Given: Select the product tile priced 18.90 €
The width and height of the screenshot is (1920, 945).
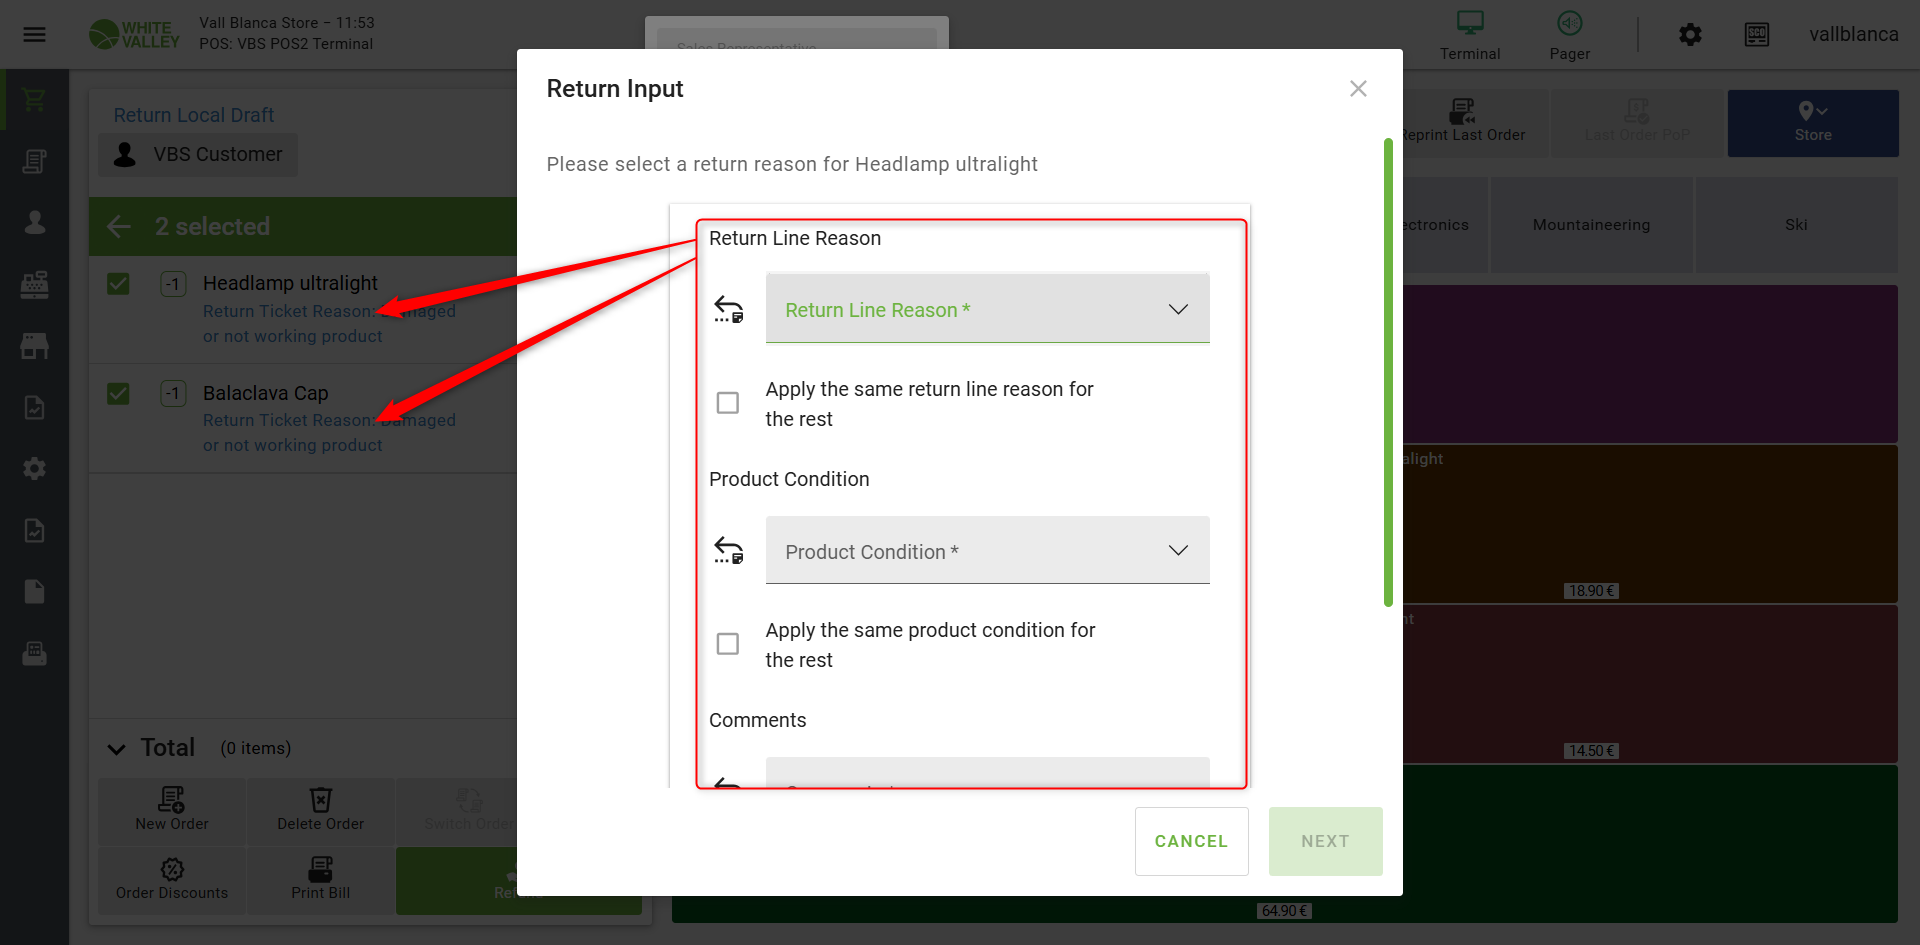Looking at the screenshot, I should click(1650, 523).
